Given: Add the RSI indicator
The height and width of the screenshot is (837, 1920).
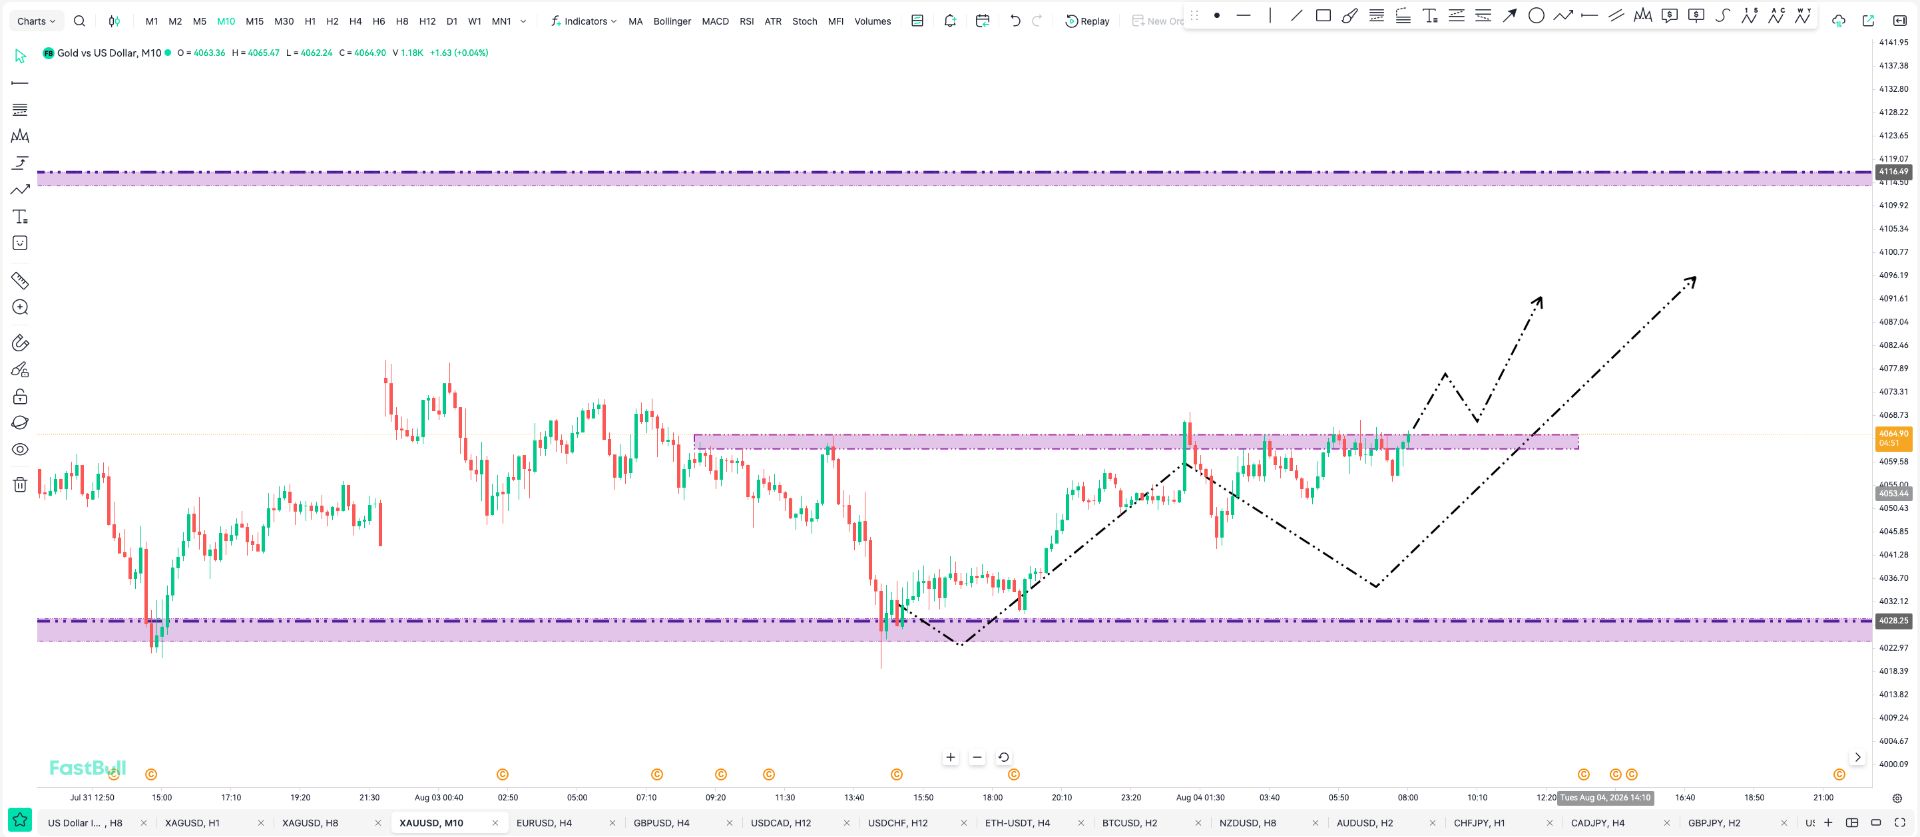Looking at the screenshot, I should 747,21.
